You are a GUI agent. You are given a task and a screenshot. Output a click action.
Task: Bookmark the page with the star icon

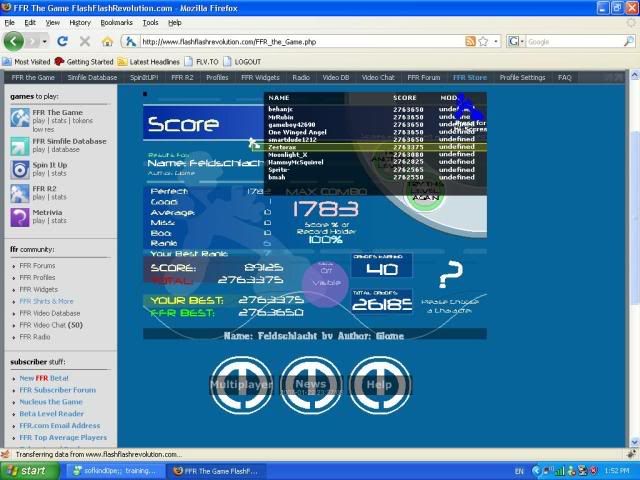[483, 42]
